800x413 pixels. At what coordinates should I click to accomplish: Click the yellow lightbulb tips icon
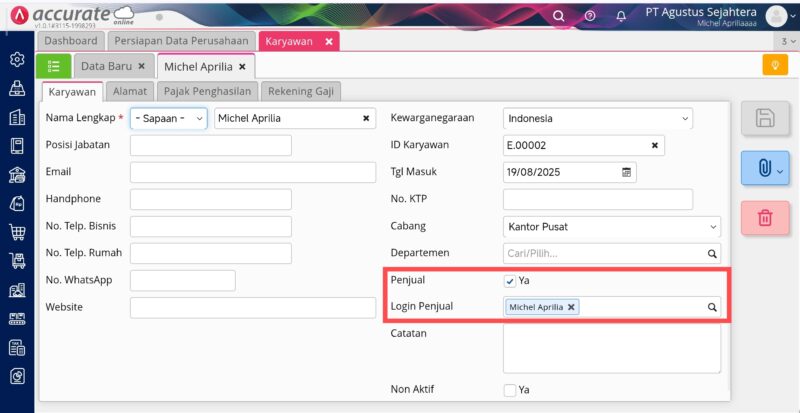pyautogui.click(x=774, y=66)
